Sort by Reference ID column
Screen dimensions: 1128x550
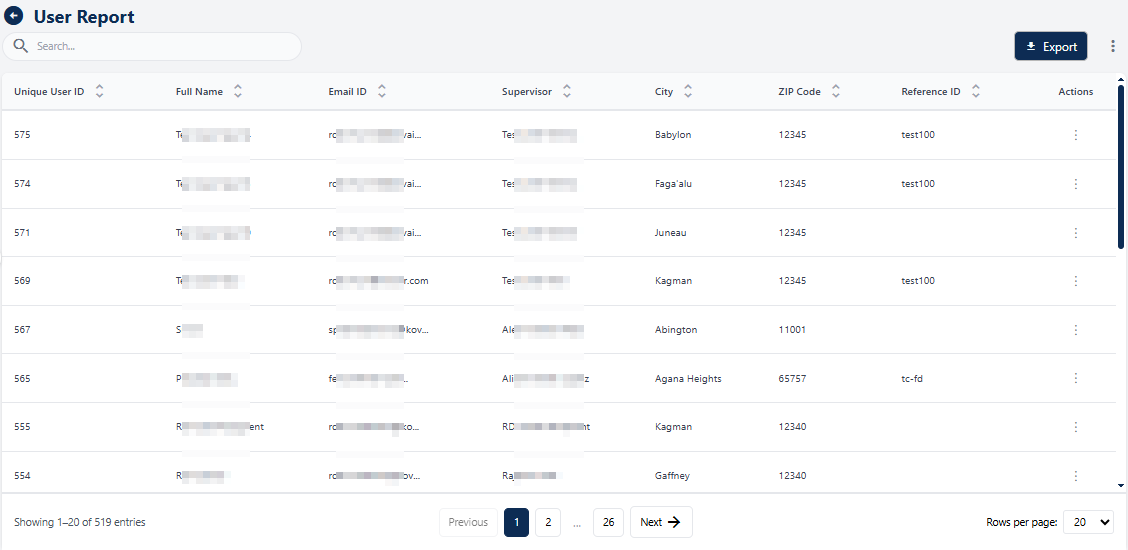(x=975, y=91)
